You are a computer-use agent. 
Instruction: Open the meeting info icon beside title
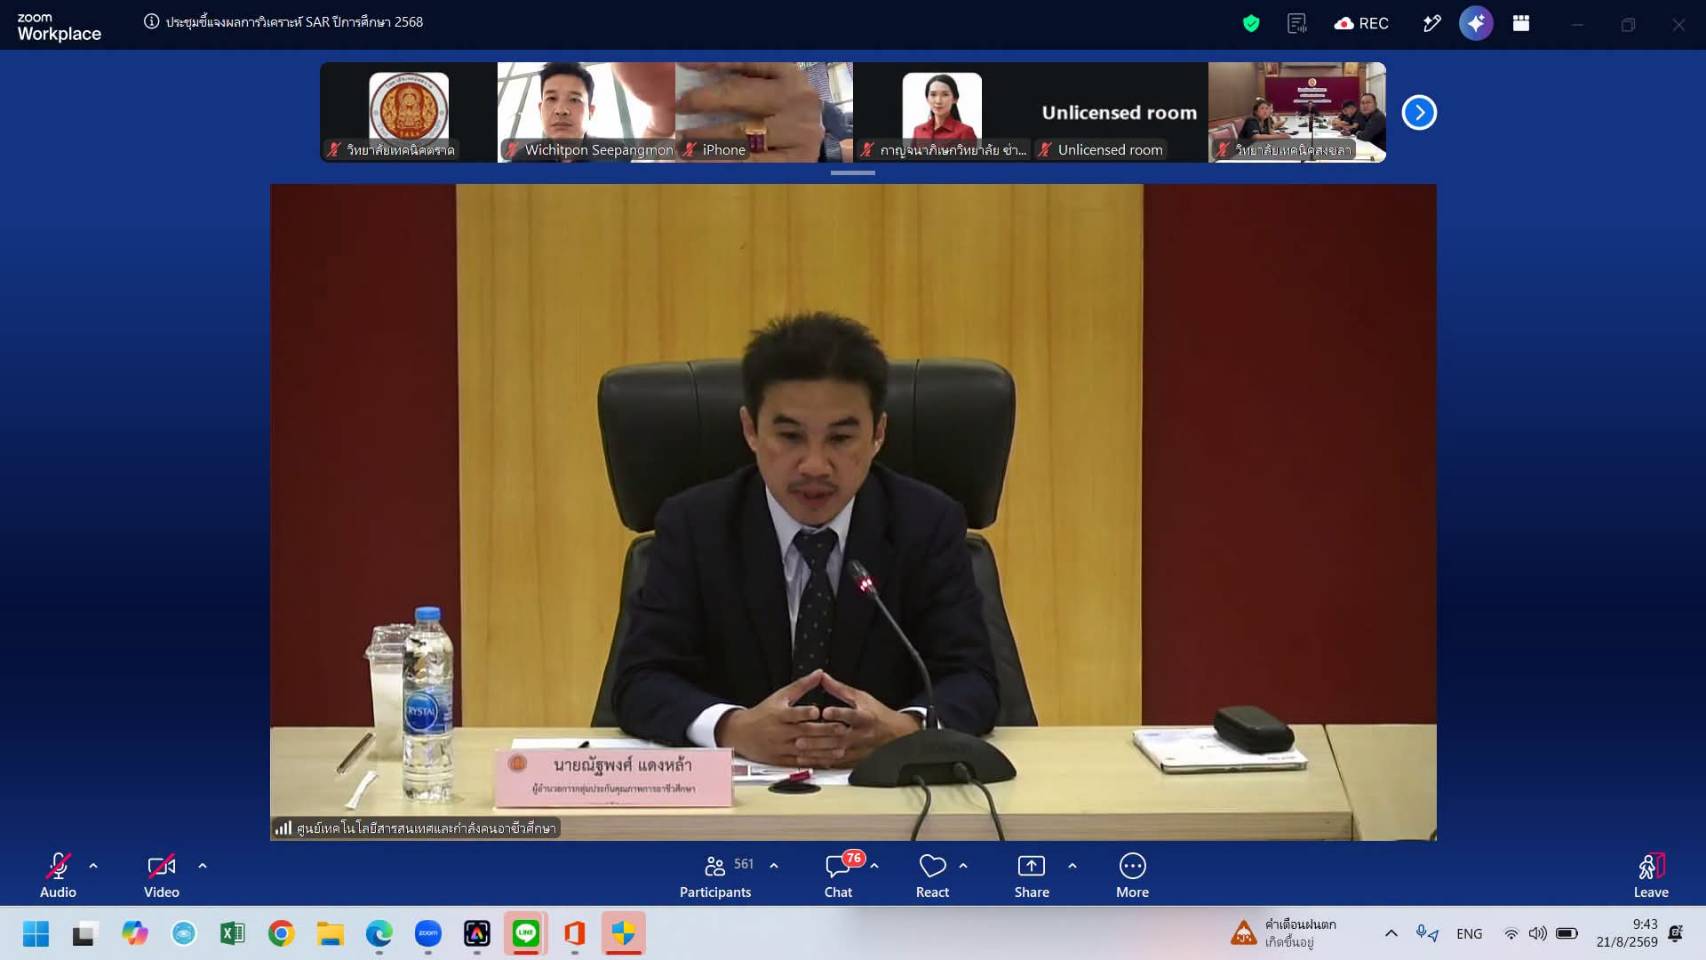[x=151, y=21]
